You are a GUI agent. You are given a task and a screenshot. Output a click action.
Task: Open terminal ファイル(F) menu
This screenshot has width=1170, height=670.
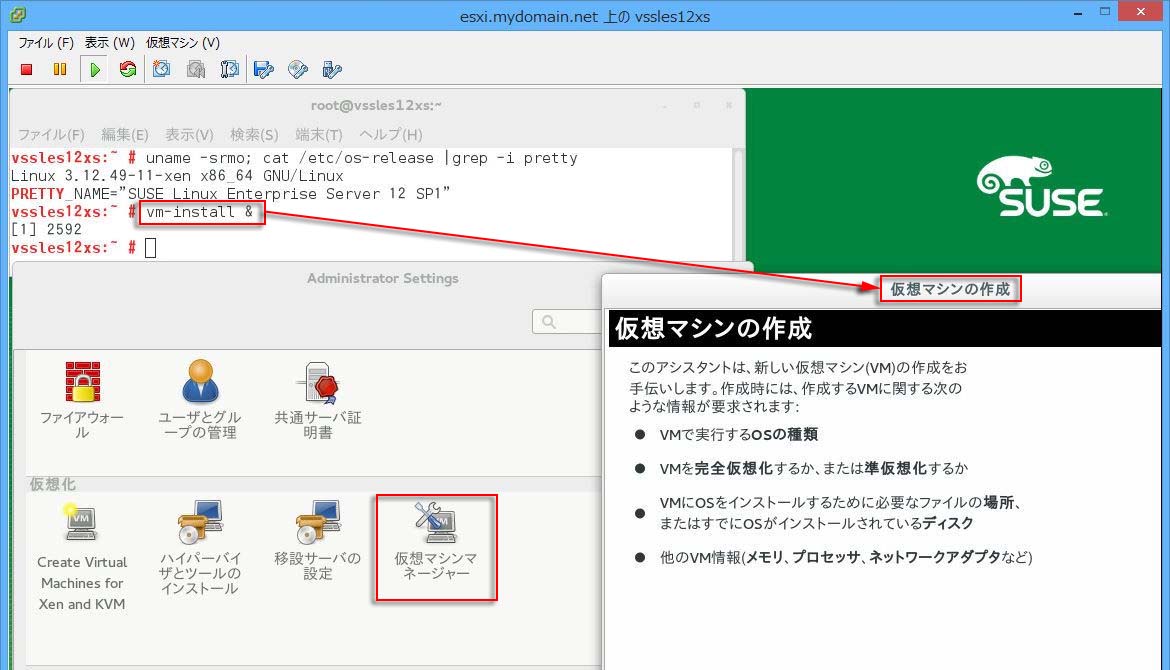point(51,134)
